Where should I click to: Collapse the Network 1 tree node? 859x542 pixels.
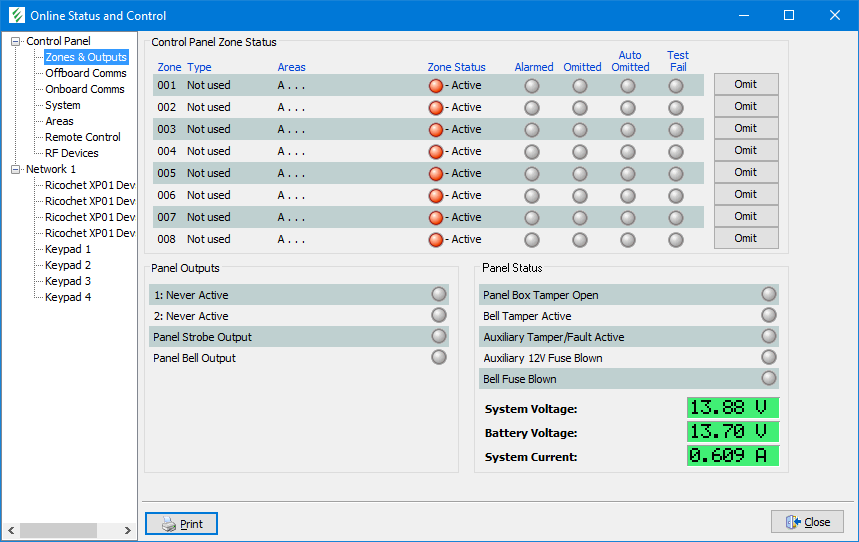point(16,169)
